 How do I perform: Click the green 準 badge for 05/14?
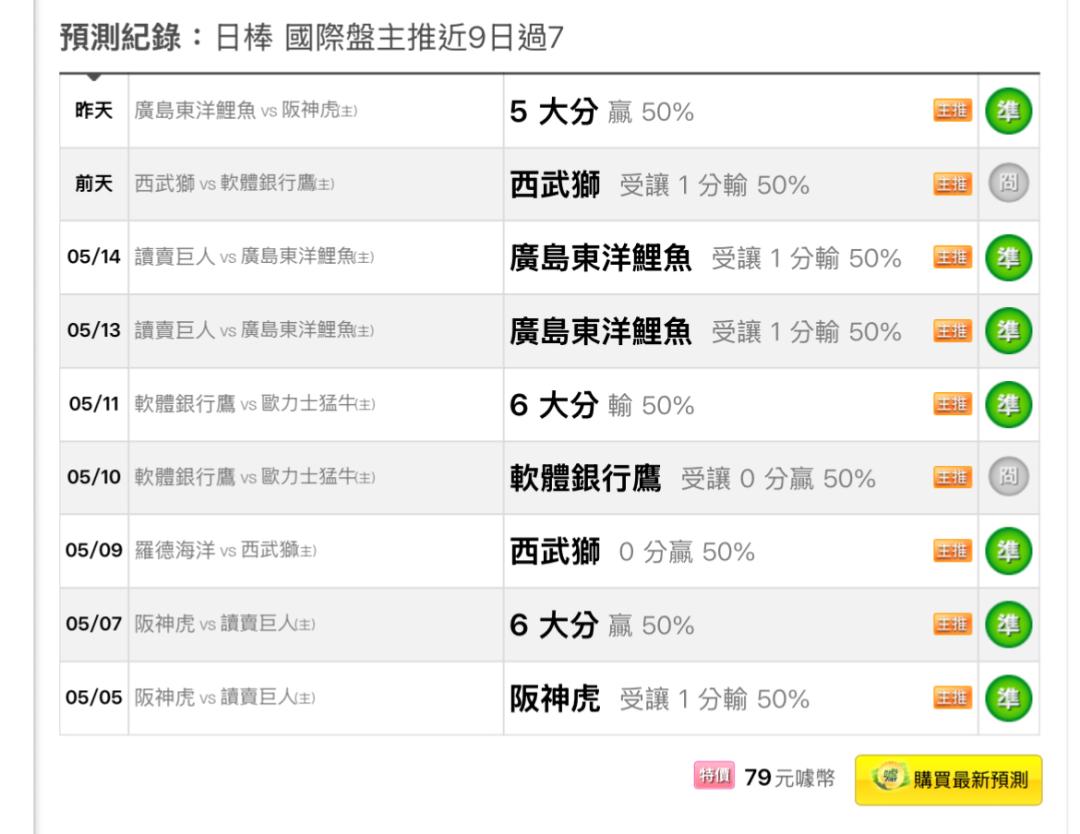point(1008,258)
